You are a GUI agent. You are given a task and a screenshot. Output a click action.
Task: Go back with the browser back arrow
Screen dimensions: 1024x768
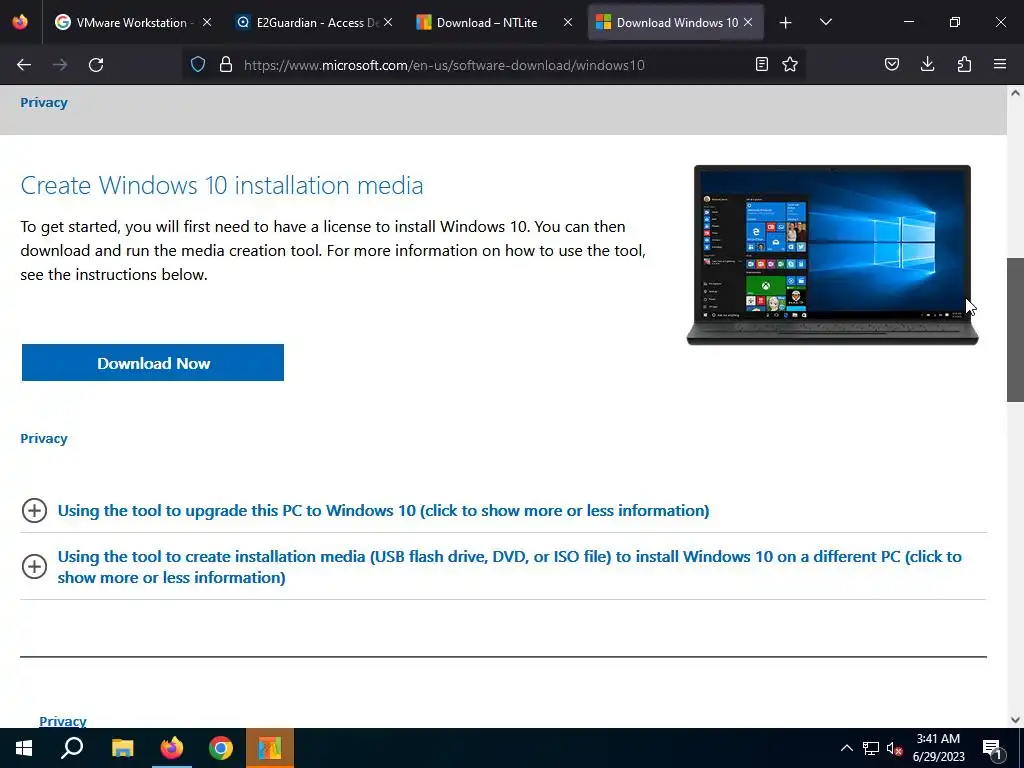point(24,65)
